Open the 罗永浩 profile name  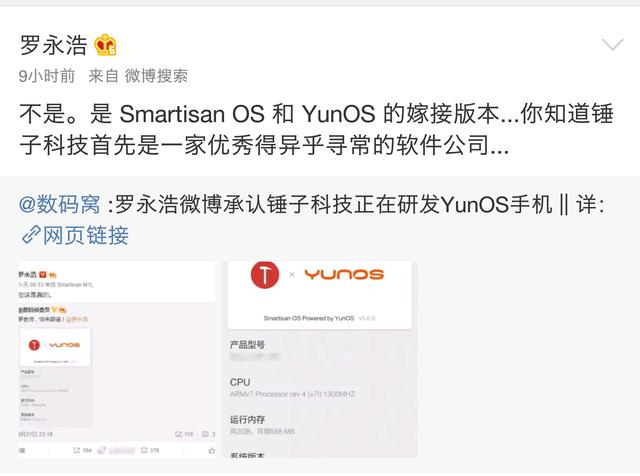(x=53, y=45)
